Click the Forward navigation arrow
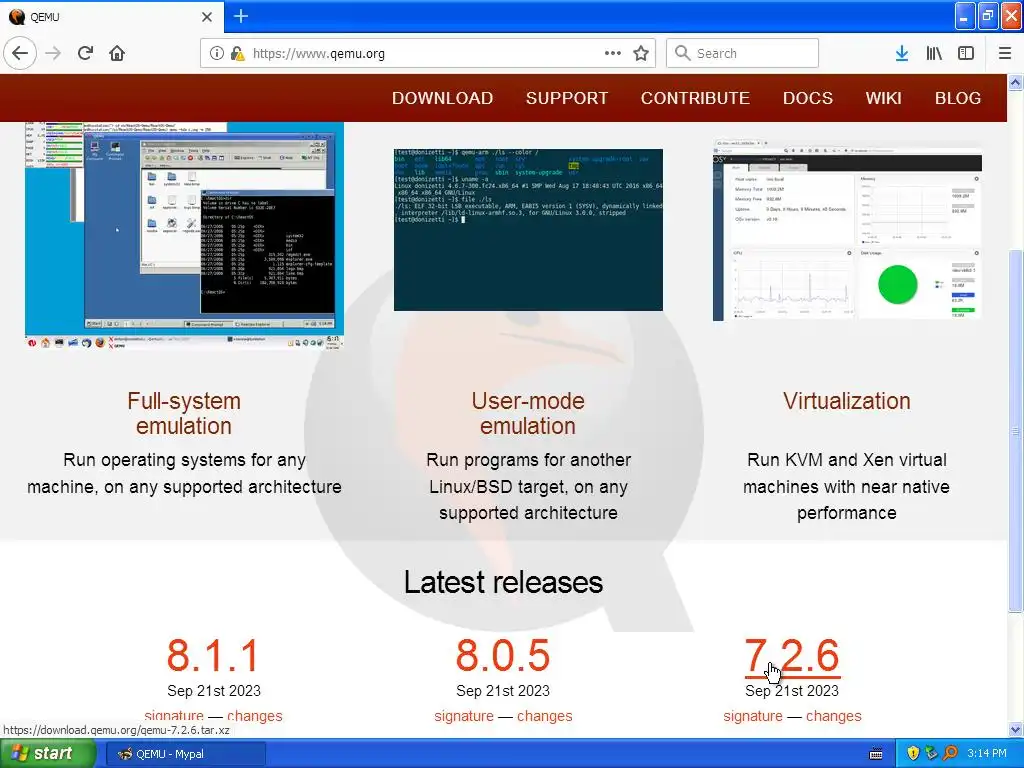This screenshot has height=768, width=1024. [x=54, y=54]
